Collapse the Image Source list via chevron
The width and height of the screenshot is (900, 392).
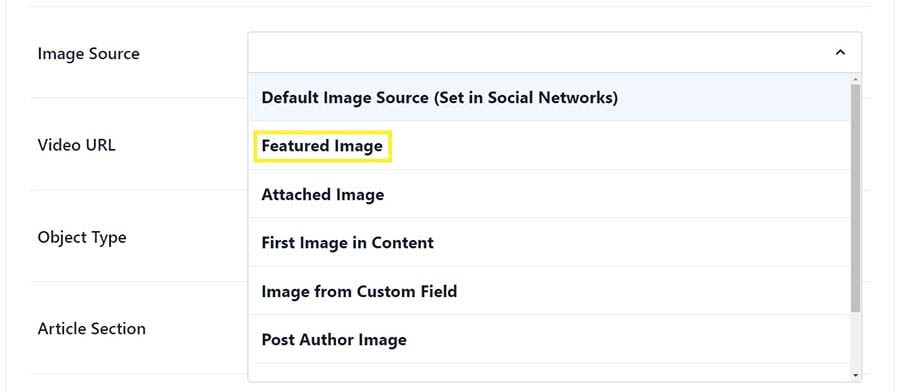pyautogui.click(x=840, y=53)
